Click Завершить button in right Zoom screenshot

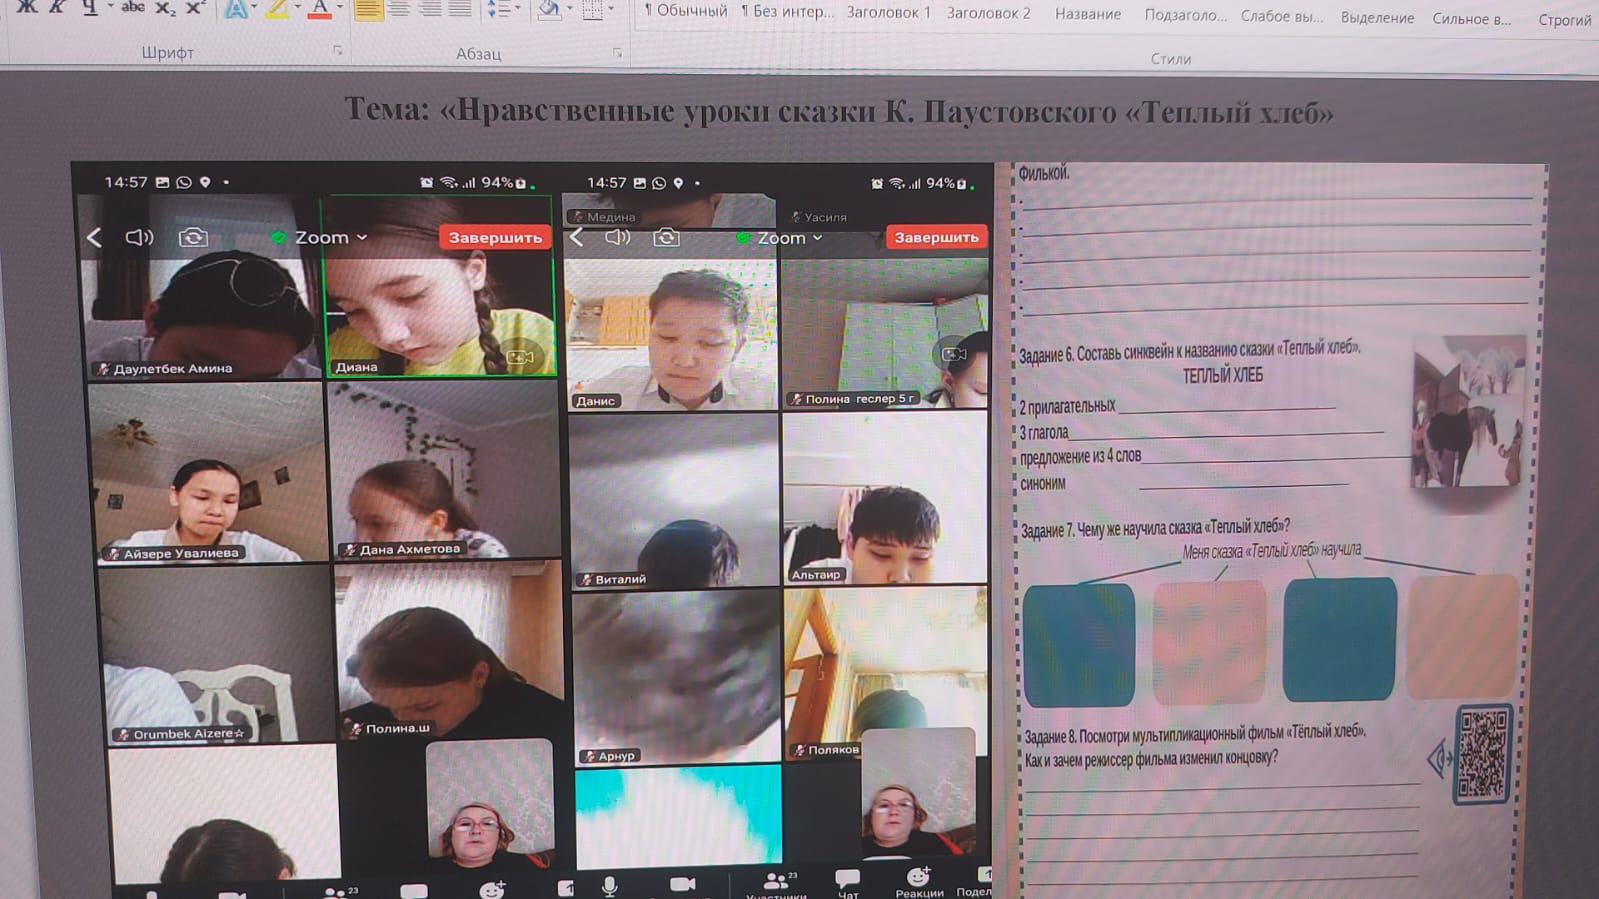click(x=936, y=237)
